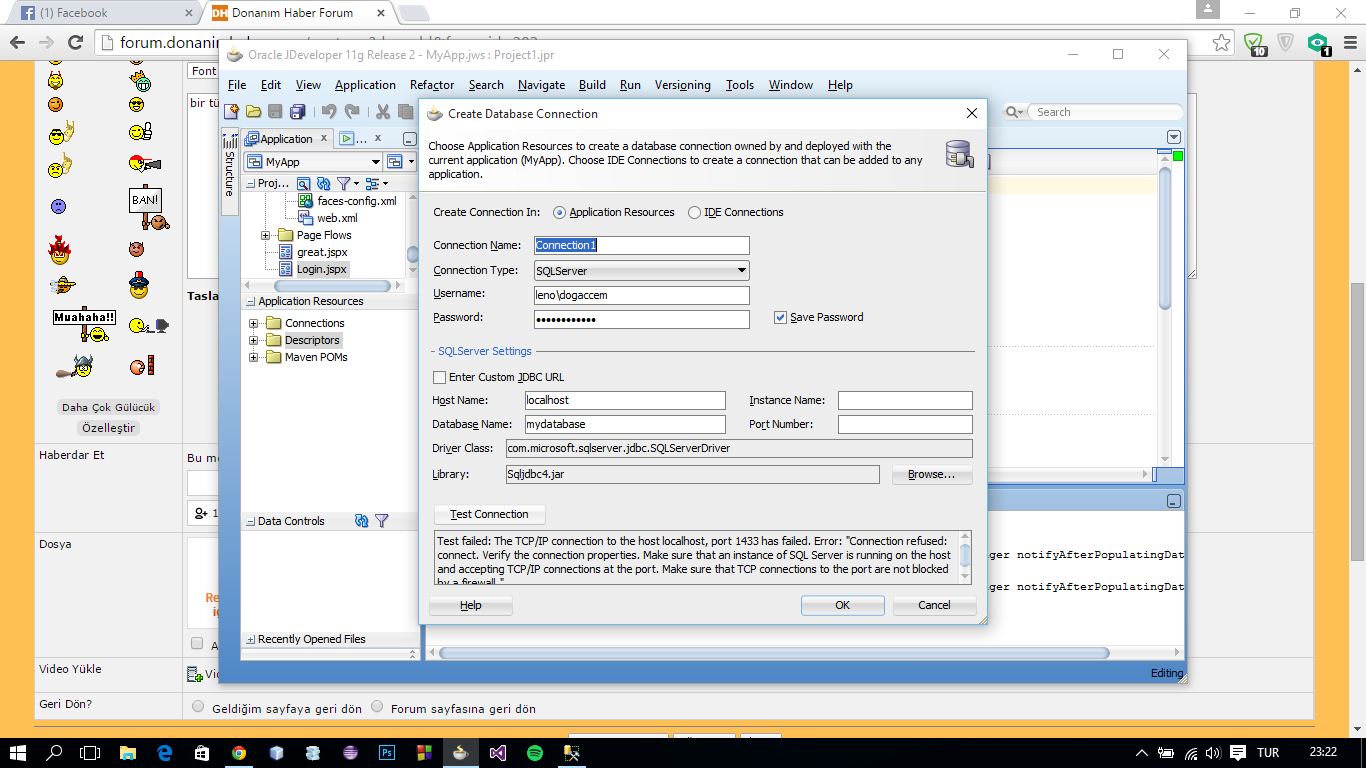
Task: Expand the Maven POMs folder
Action: click(253, 357)
